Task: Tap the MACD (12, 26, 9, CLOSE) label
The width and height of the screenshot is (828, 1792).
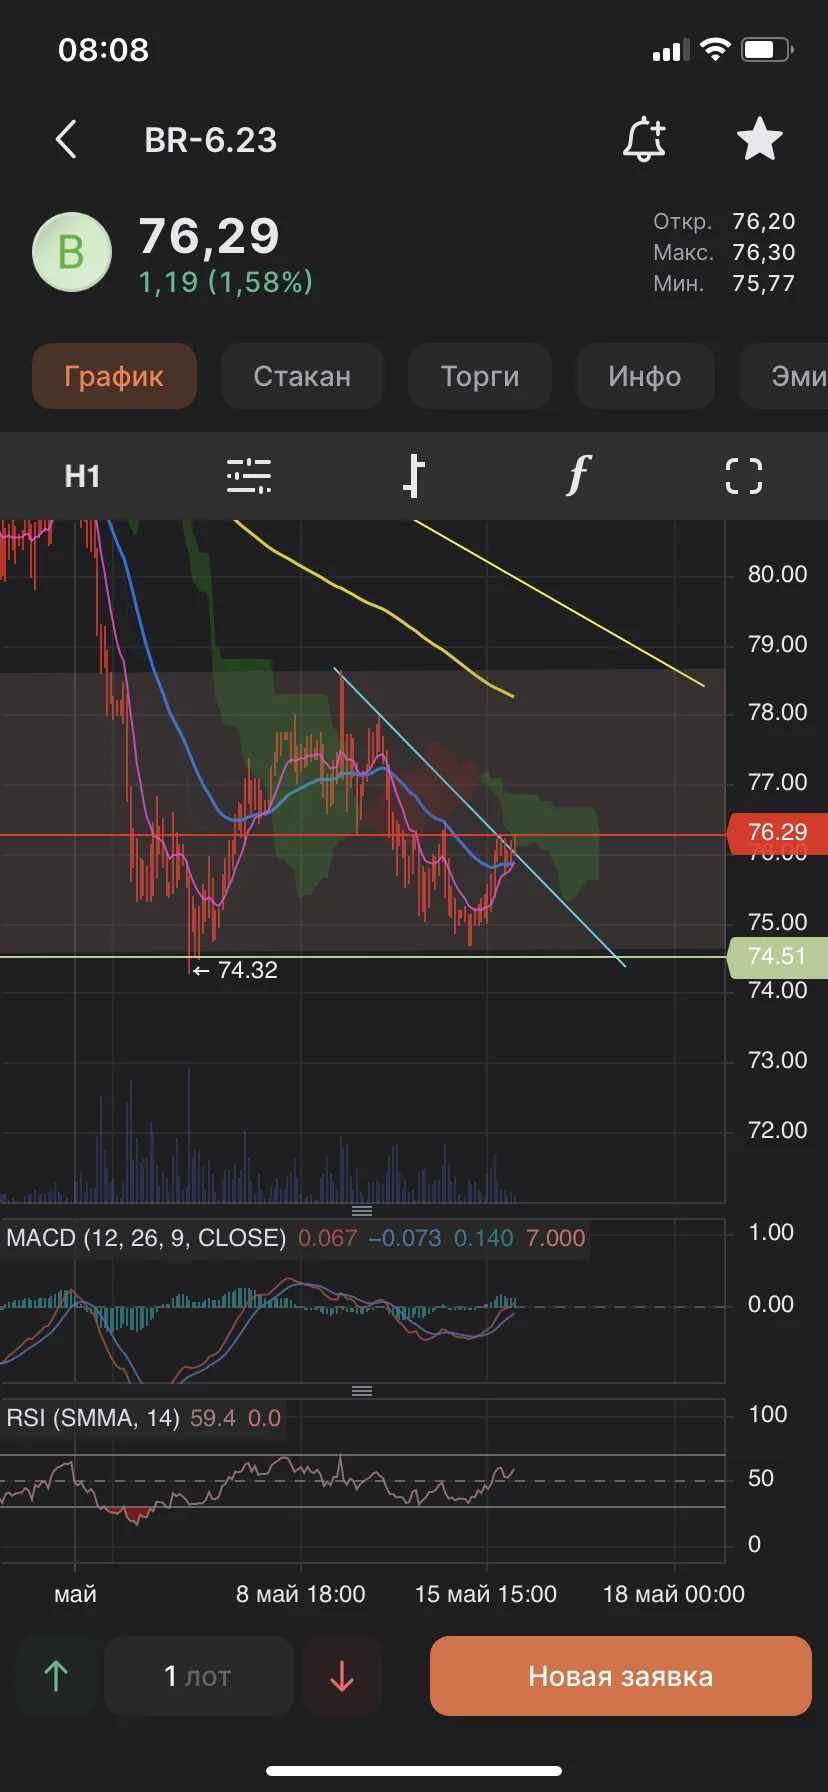Action: coord(146,1238)
